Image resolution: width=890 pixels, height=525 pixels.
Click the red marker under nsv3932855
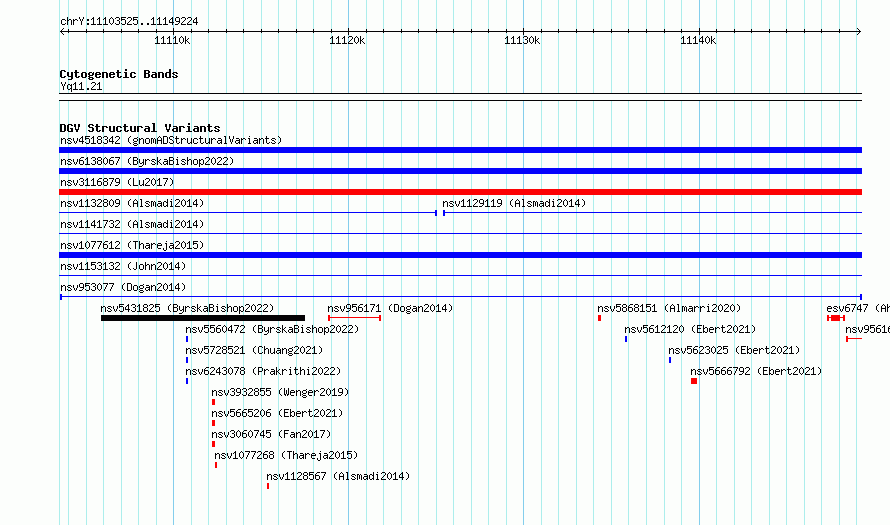tap(213, 402)
